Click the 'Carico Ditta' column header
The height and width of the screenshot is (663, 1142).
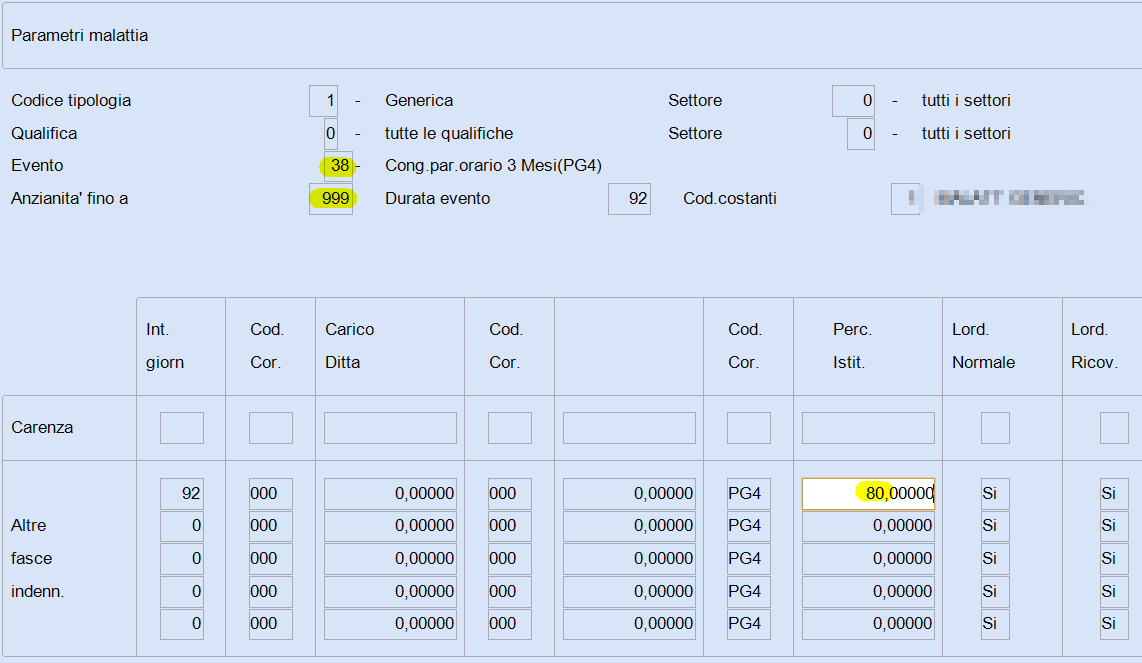350,346
